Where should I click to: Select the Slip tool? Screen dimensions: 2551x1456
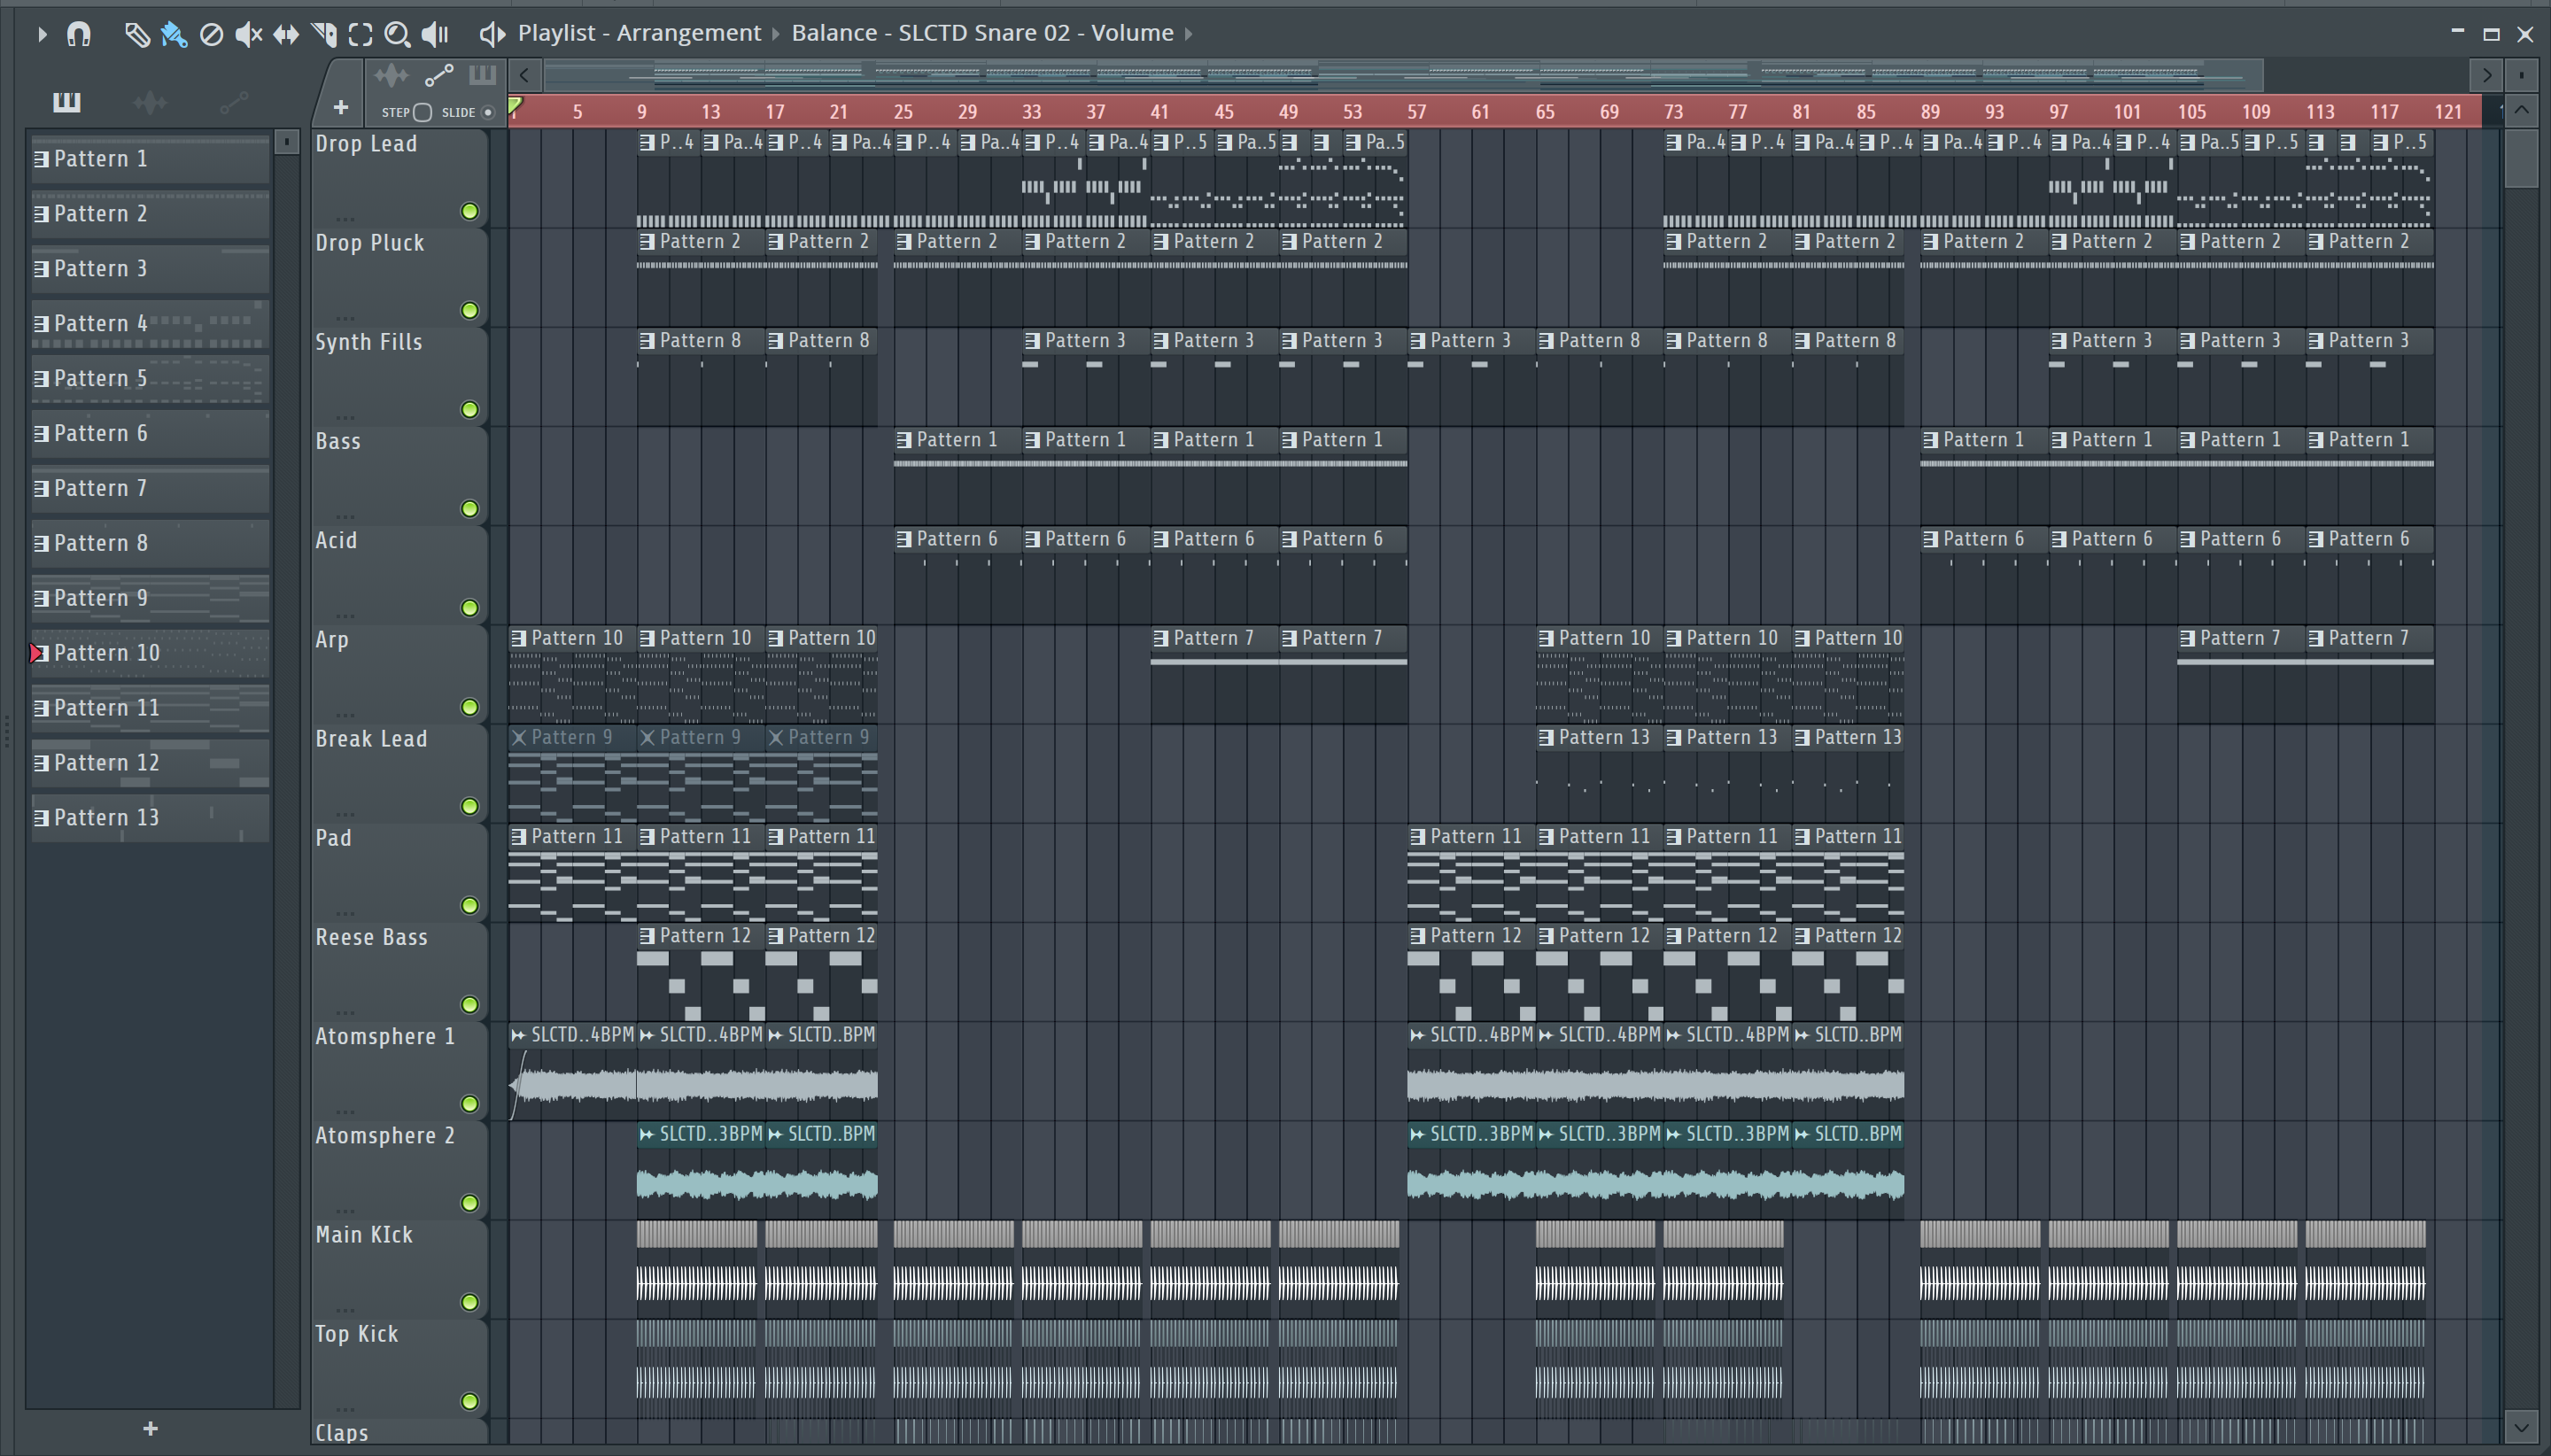click(286, 35)
